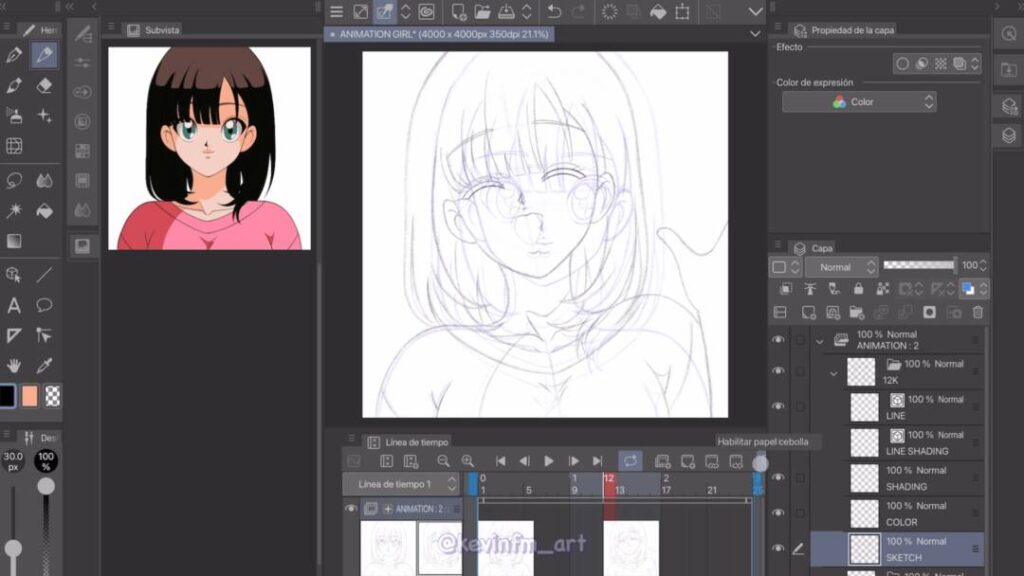The height and width of the screenshot is (576, 1024).
Task: Select the Balloon tool
Action: 44,305
